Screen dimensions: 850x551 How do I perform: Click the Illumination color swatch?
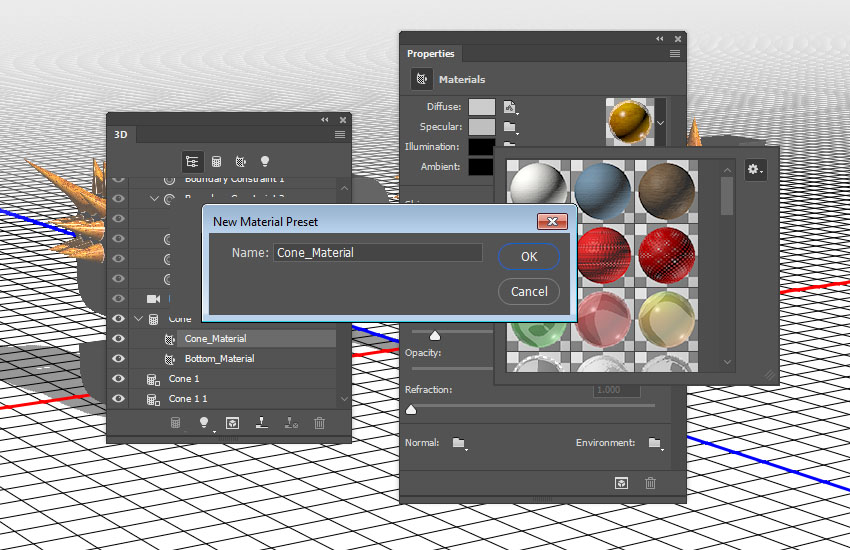(x=482, y=146)
